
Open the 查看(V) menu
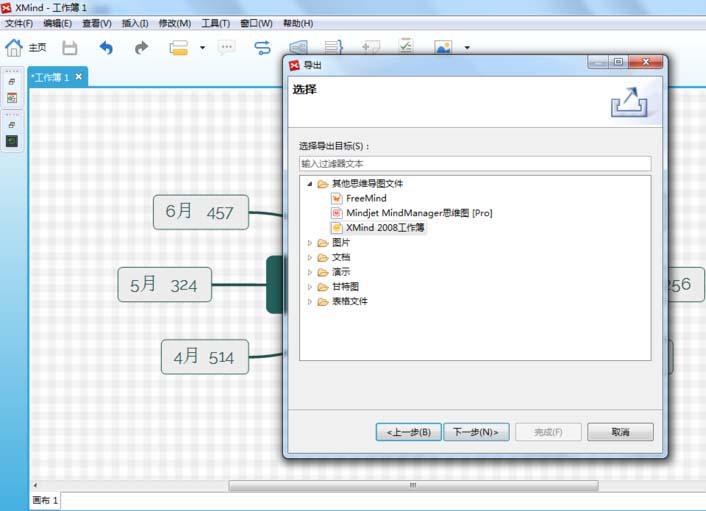coord(96,23)
